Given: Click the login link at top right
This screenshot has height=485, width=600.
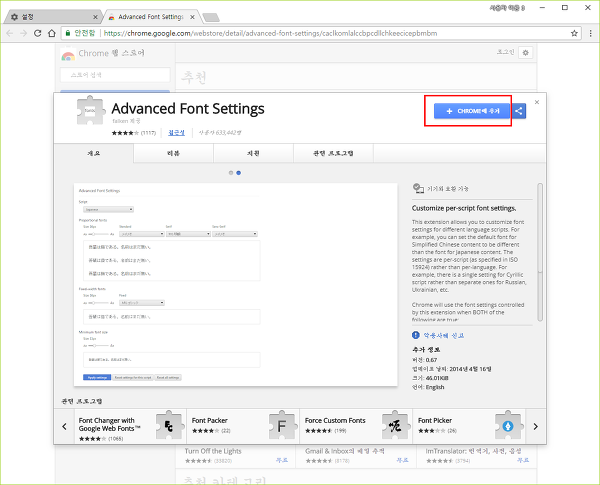Looking at the screenshot, I should click(x=505, y=52).
